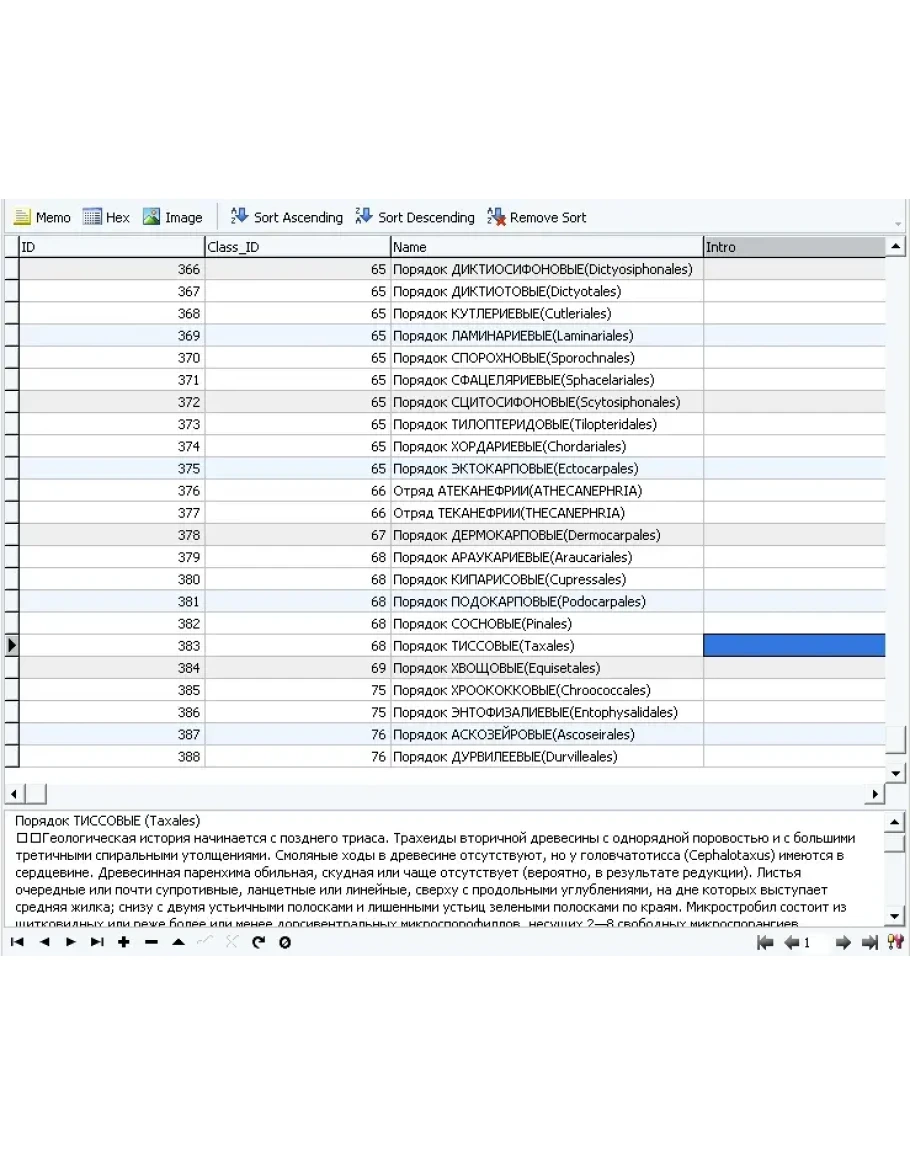Jump to the first page arrow
The image size is (910, 1155).
(x=765, y=942)
